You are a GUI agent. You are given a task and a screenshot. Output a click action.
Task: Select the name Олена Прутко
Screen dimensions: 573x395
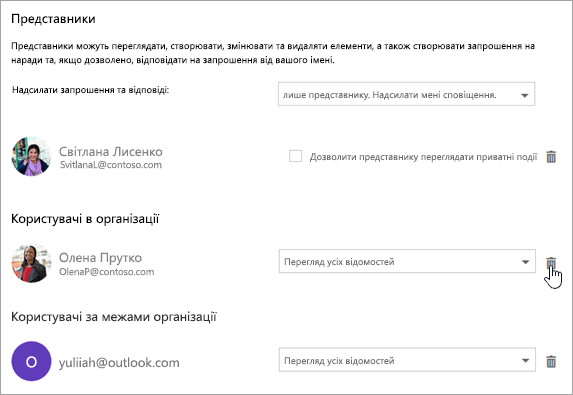tap(100, 258)
